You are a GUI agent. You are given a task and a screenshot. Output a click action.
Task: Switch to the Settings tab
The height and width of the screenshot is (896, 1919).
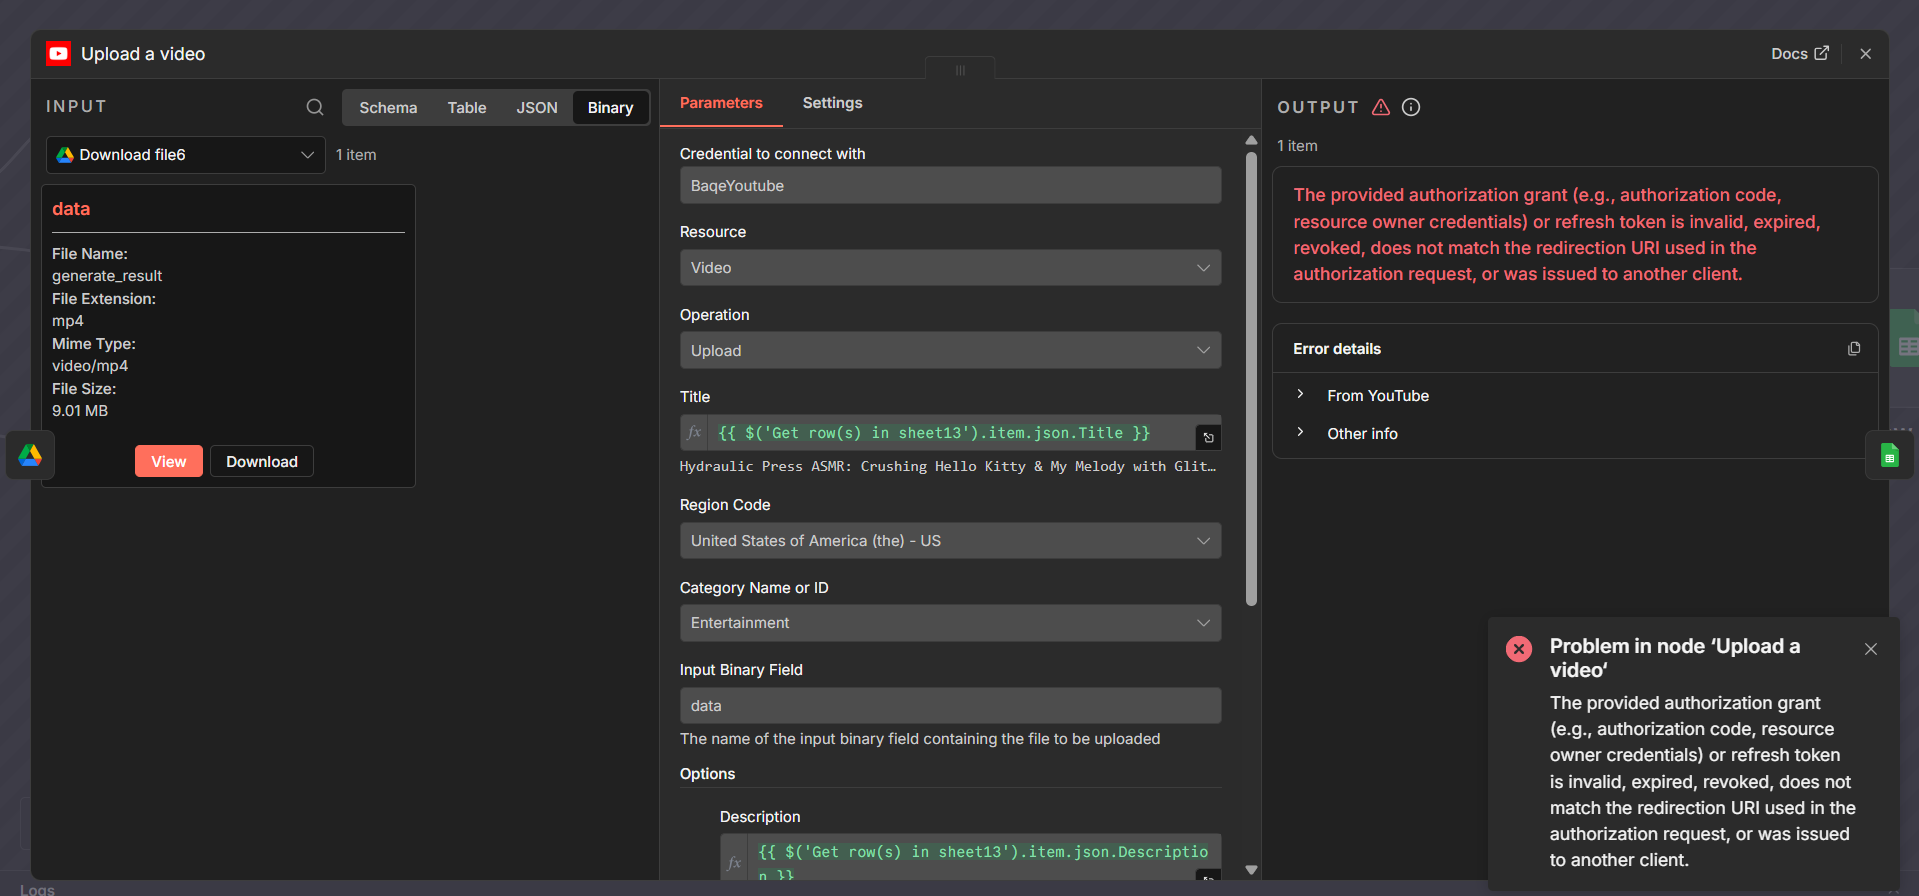click(x=832, y=103)
